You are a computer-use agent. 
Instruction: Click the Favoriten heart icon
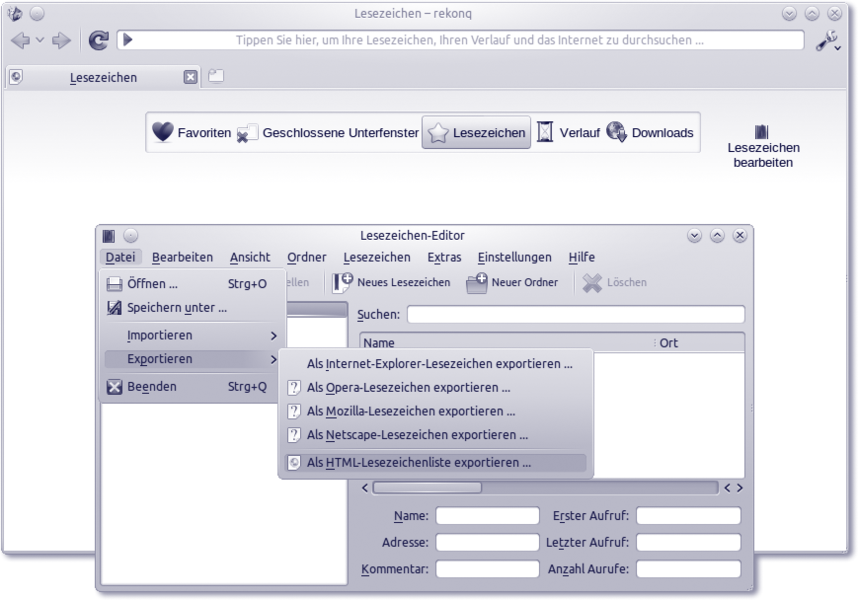(x=163, y=132)
